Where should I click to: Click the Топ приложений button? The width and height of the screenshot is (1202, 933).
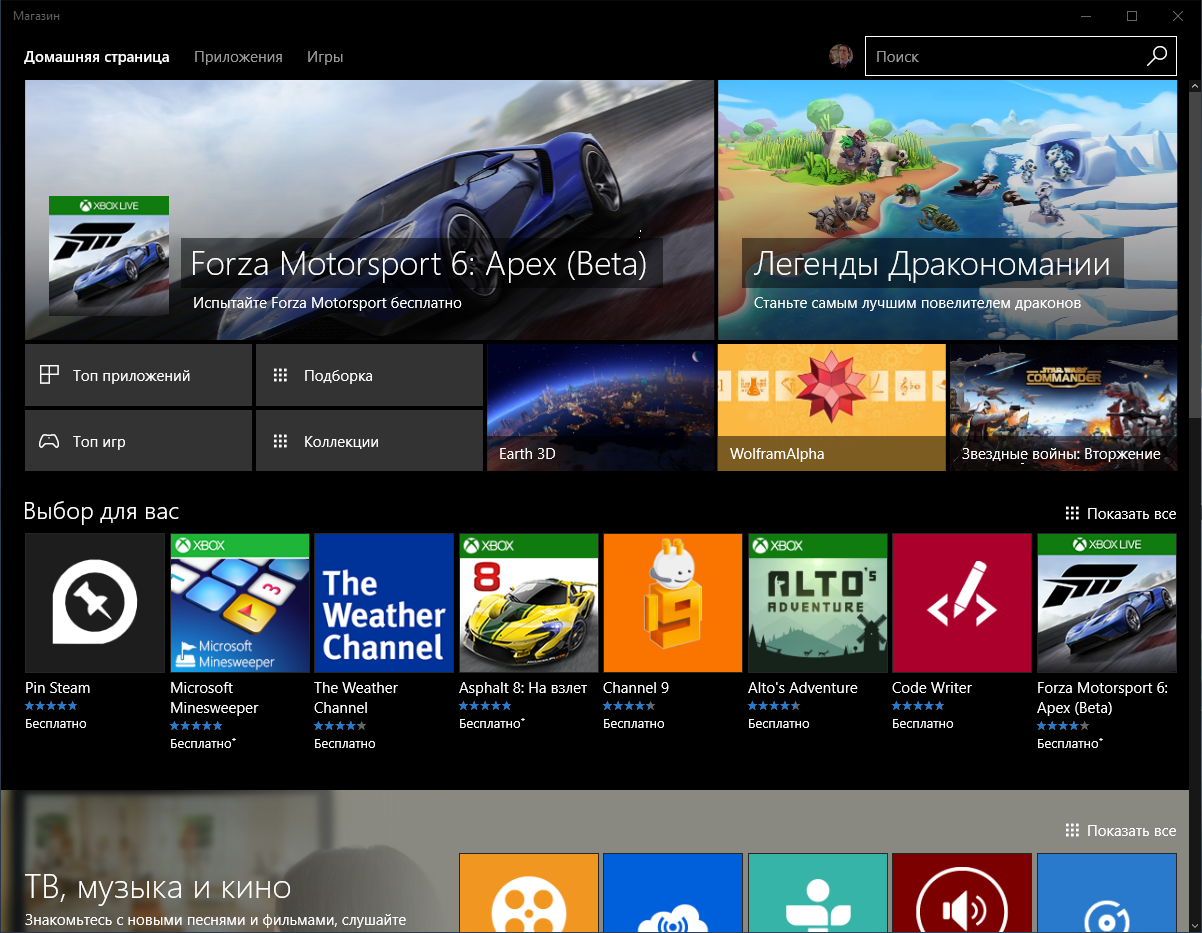(x=138, y=375)
